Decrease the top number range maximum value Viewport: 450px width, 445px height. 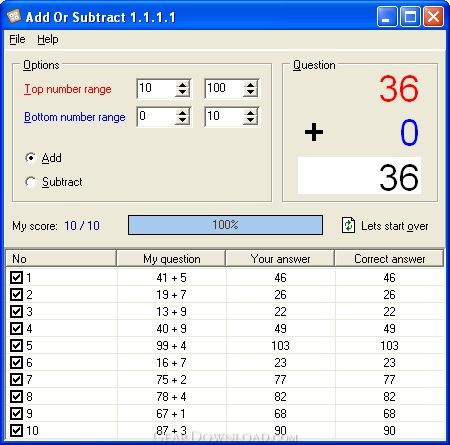click(250, 93)
